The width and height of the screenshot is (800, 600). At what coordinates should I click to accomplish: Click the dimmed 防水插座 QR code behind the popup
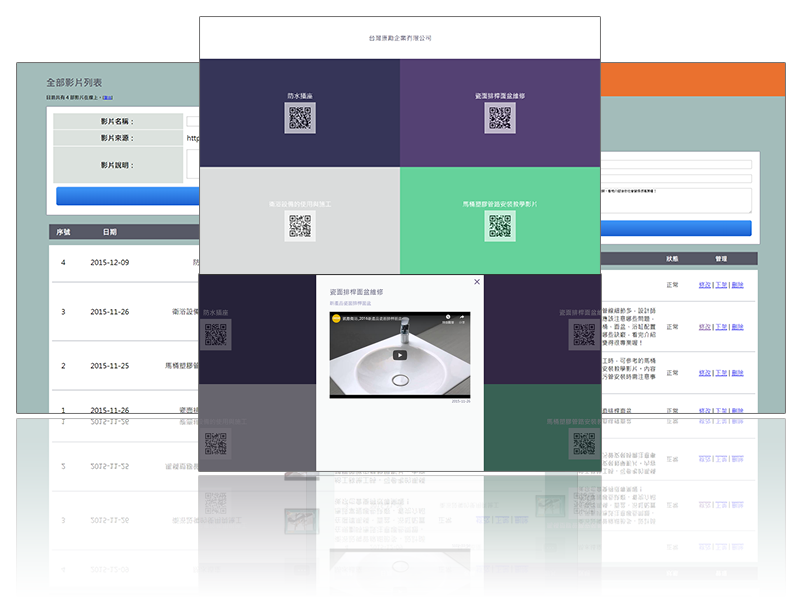[216, 335]
